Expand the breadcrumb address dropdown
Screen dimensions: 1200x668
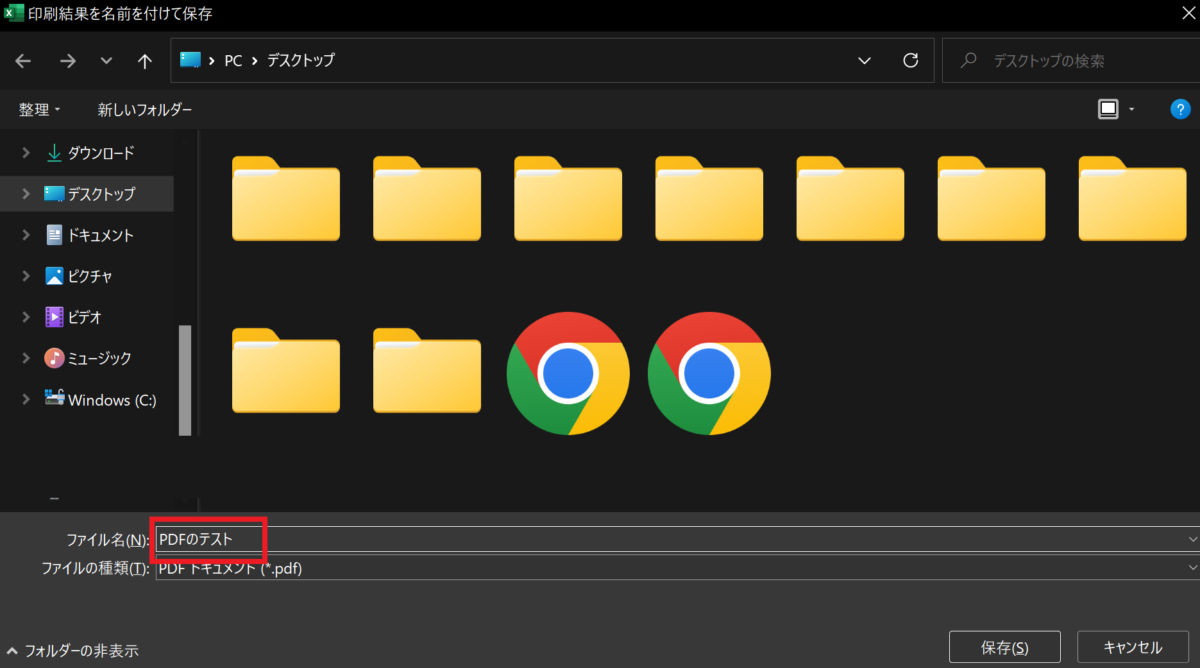click(x=864, y=60)
